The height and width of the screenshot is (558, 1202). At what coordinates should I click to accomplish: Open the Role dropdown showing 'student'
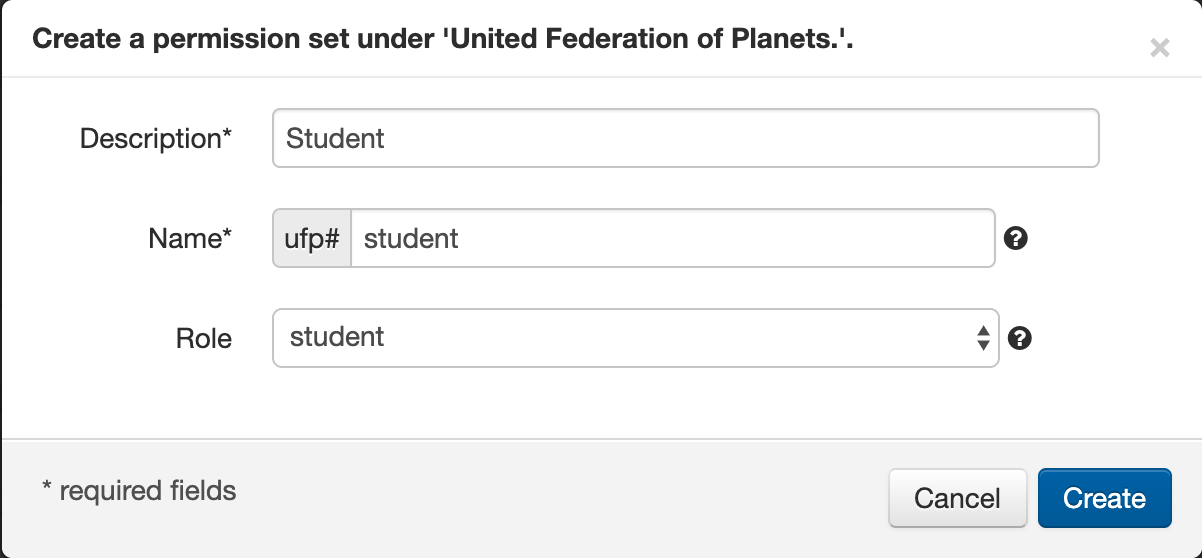[x=635, y=338]
